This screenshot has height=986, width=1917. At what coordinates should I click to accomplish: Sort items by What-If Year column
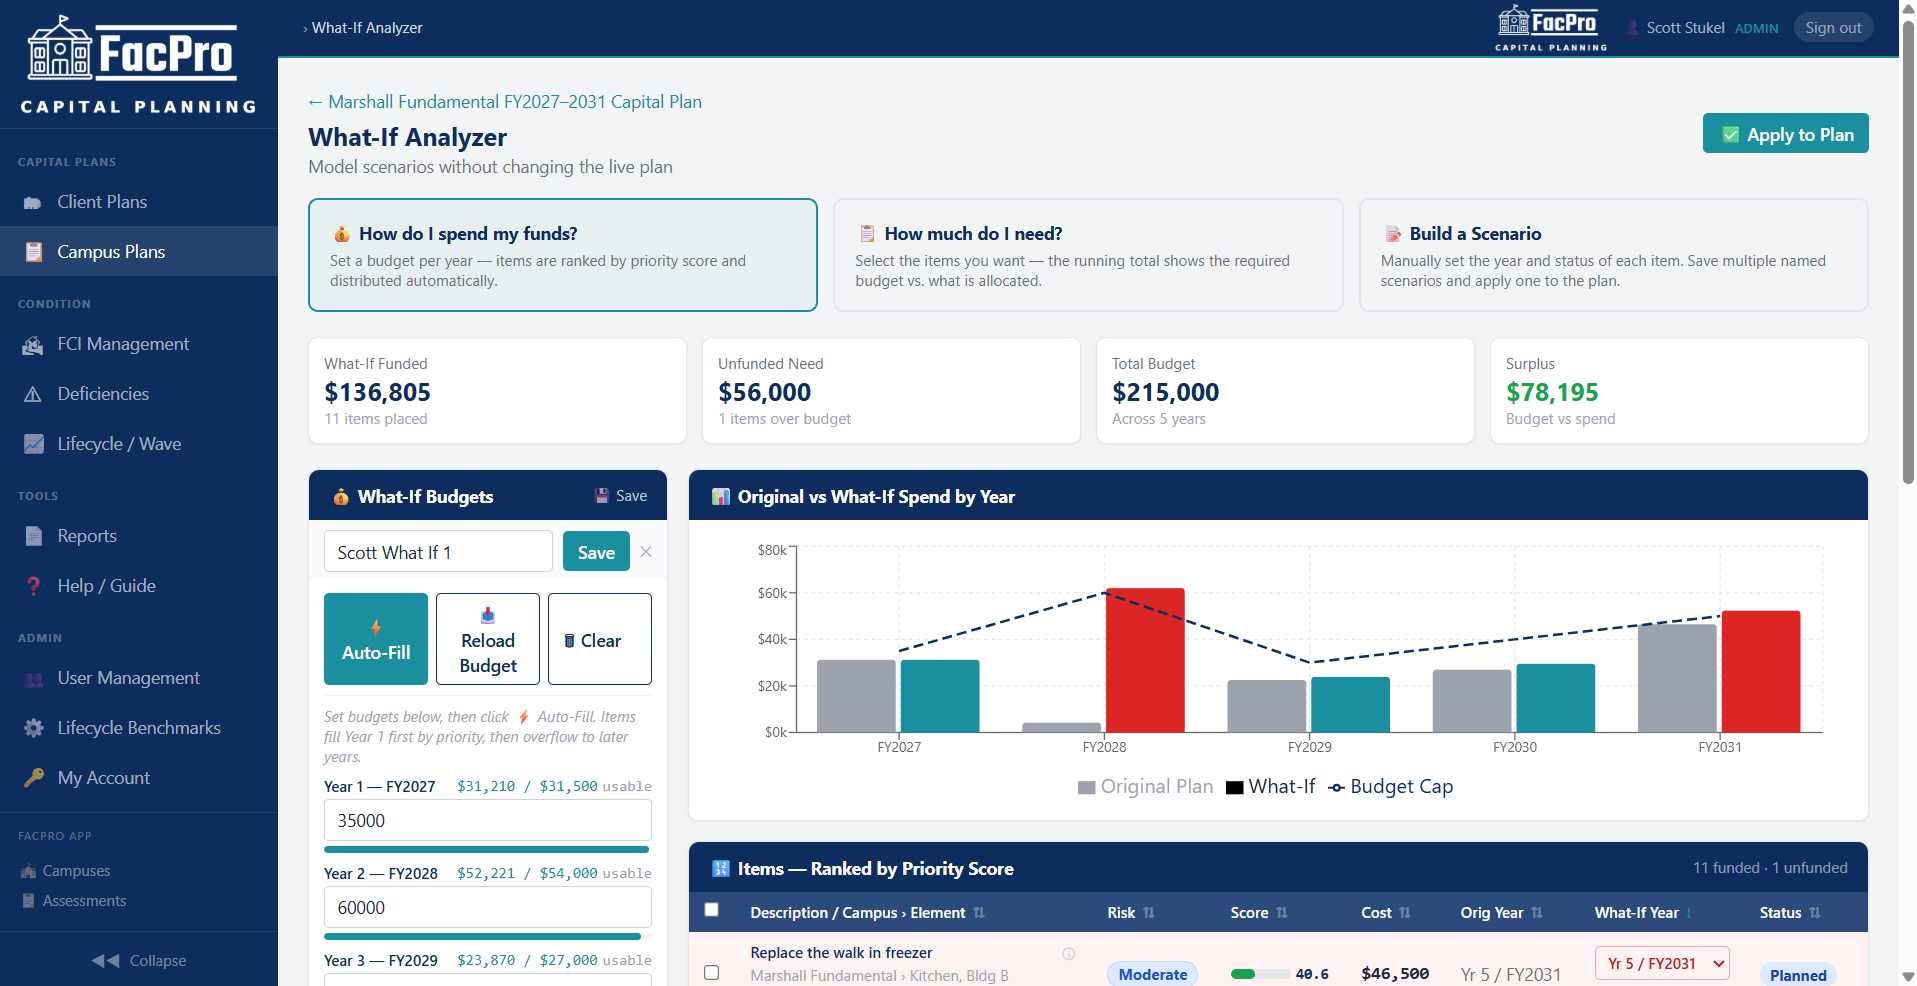1644,913
